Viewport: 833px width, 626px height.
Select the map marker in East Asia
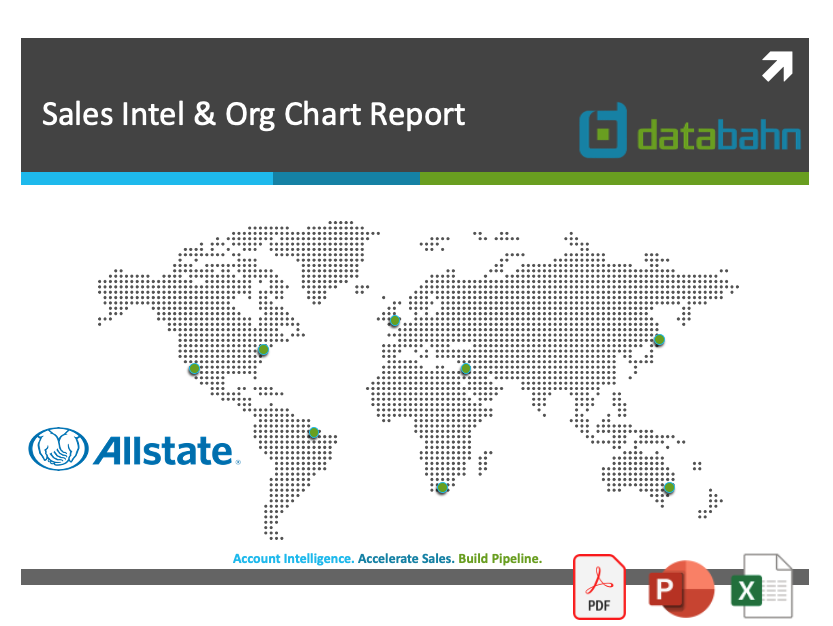(659, 340)
